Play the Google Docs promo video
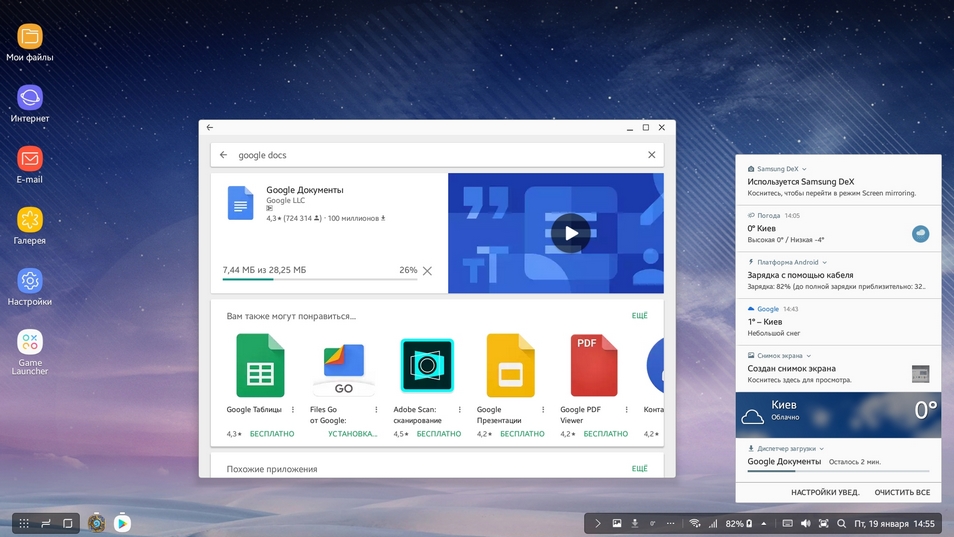 (571, 233)
